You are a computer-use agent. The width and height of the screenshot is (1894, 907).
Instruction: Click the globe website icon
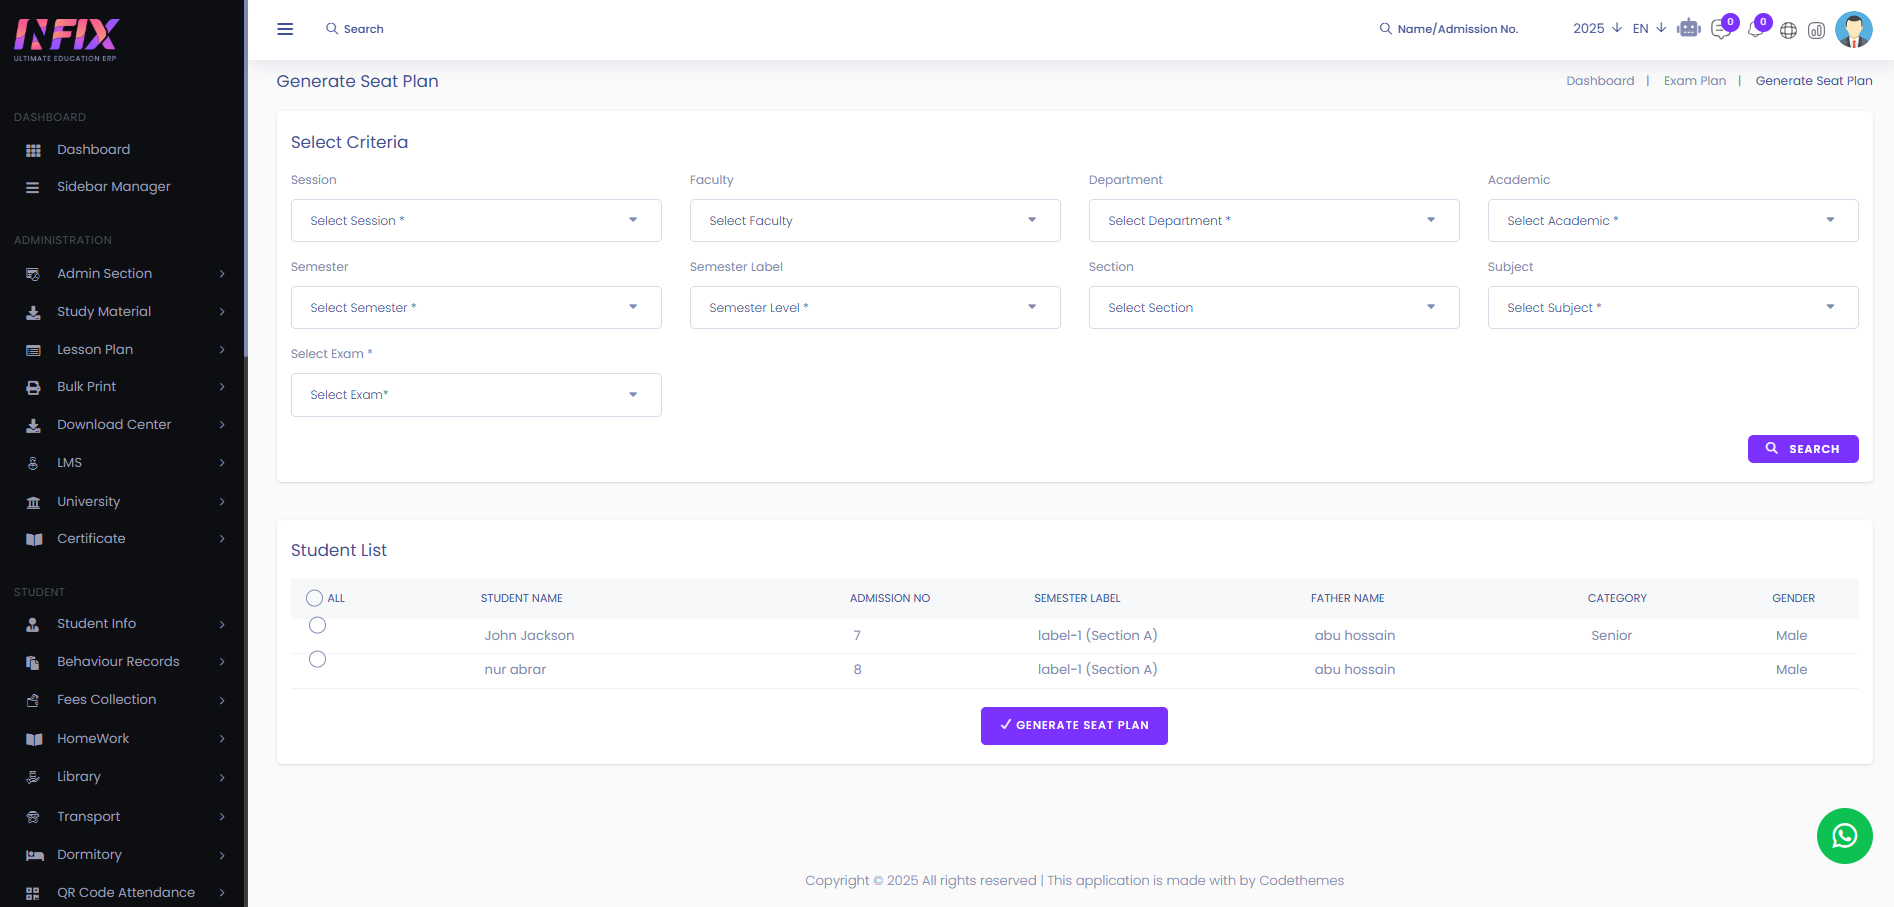(x=1789, y=30)
